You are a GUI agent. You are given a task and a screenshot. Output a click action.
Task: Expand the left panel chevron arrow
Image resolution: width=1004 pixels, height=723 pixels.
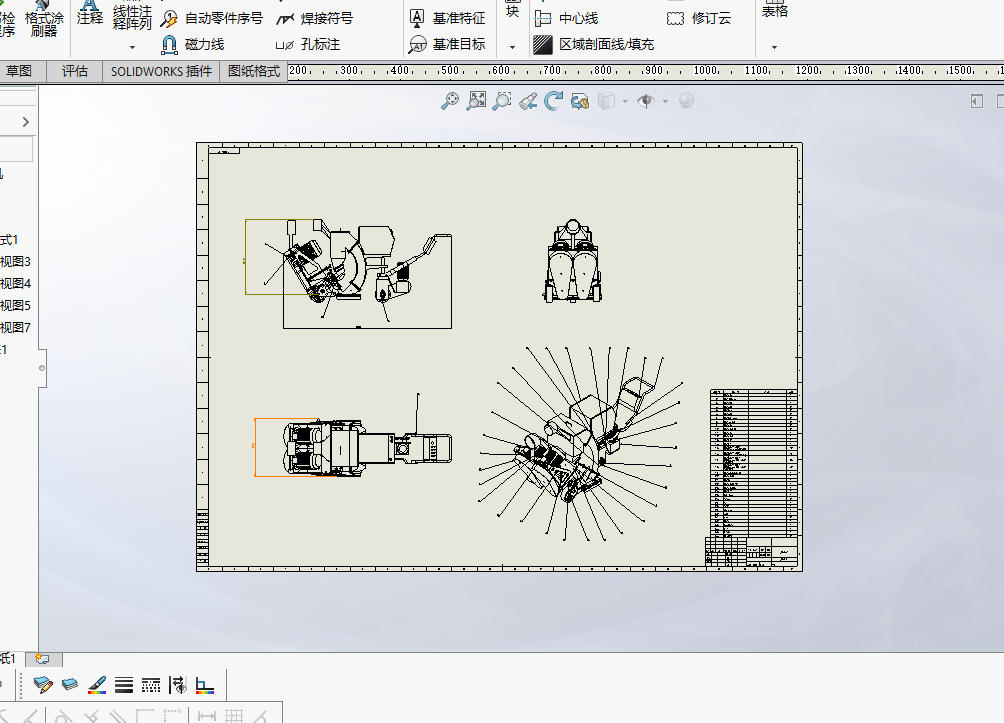coord(26,122)
